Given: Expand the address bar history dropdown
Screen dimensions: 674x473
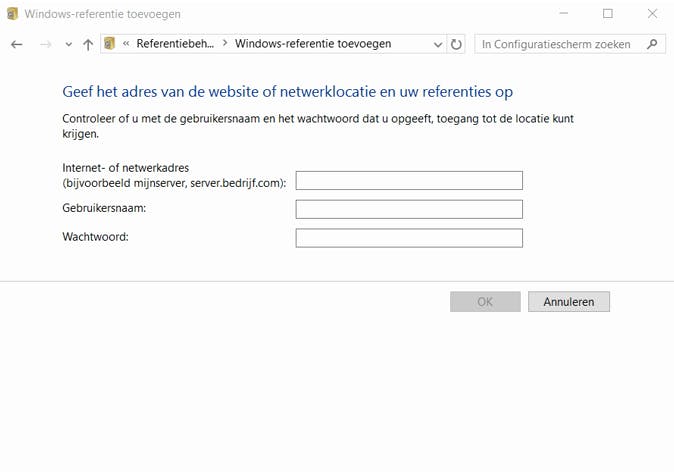Looking at the screenshot, I should (438, 44).
